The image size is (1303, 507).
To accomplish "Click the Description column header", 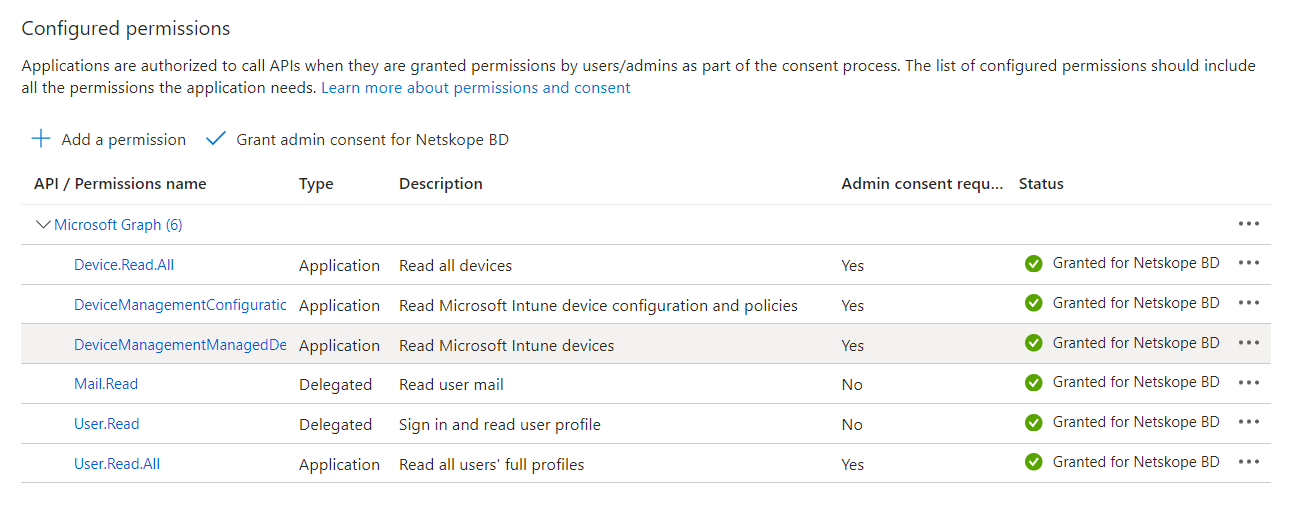I will pos(441,184).
